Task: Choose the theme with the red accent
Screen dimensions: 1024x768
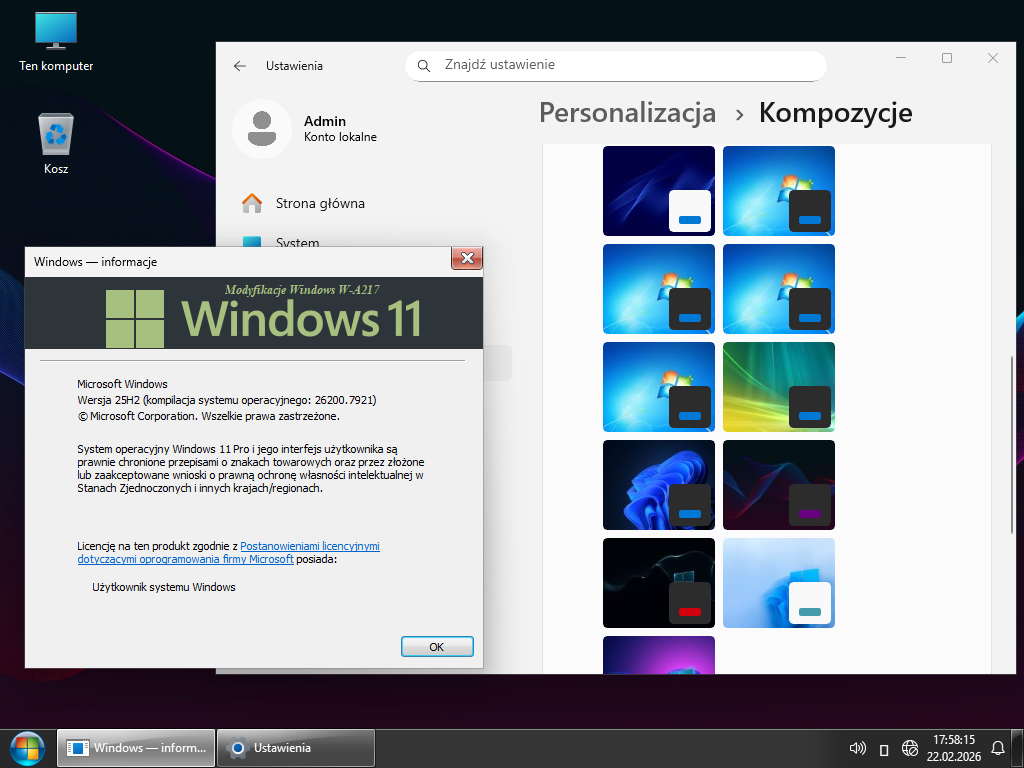Action: [x=659, y=583]
